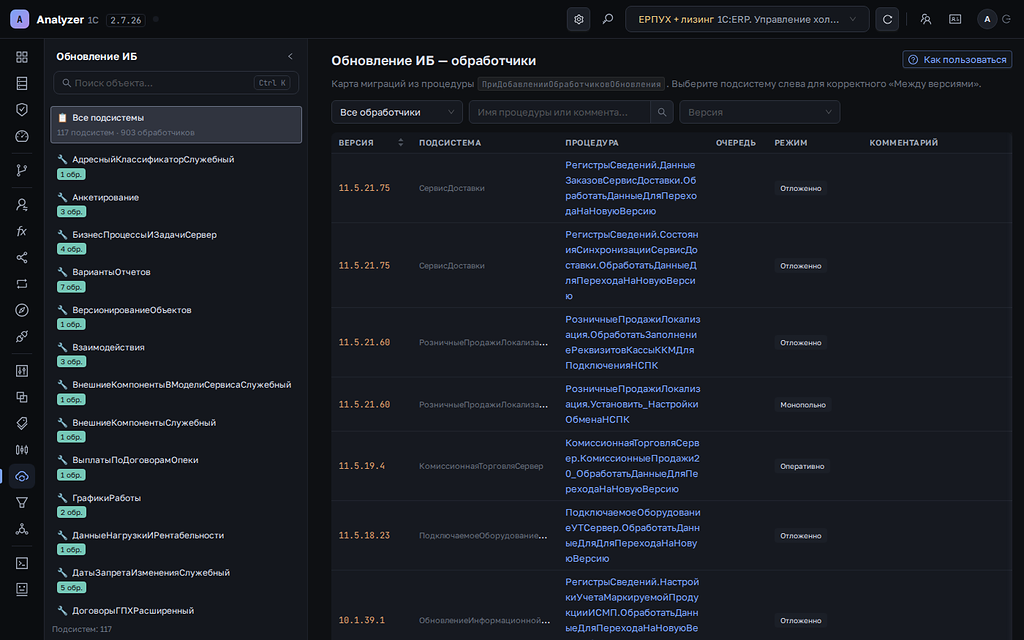Collapse the Обновление ИБ side panel
1024x640 pixels.
(x=291, y=57)
